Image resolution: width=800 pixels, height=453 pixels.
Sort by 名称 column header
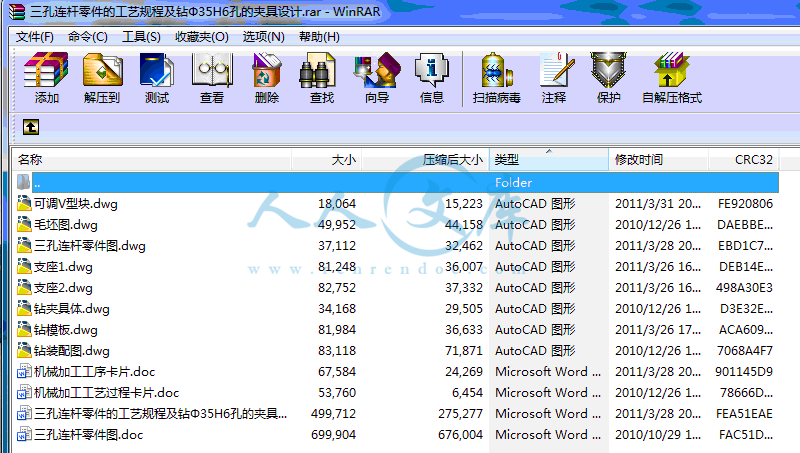pyautogui.click(x=152, y=160)
